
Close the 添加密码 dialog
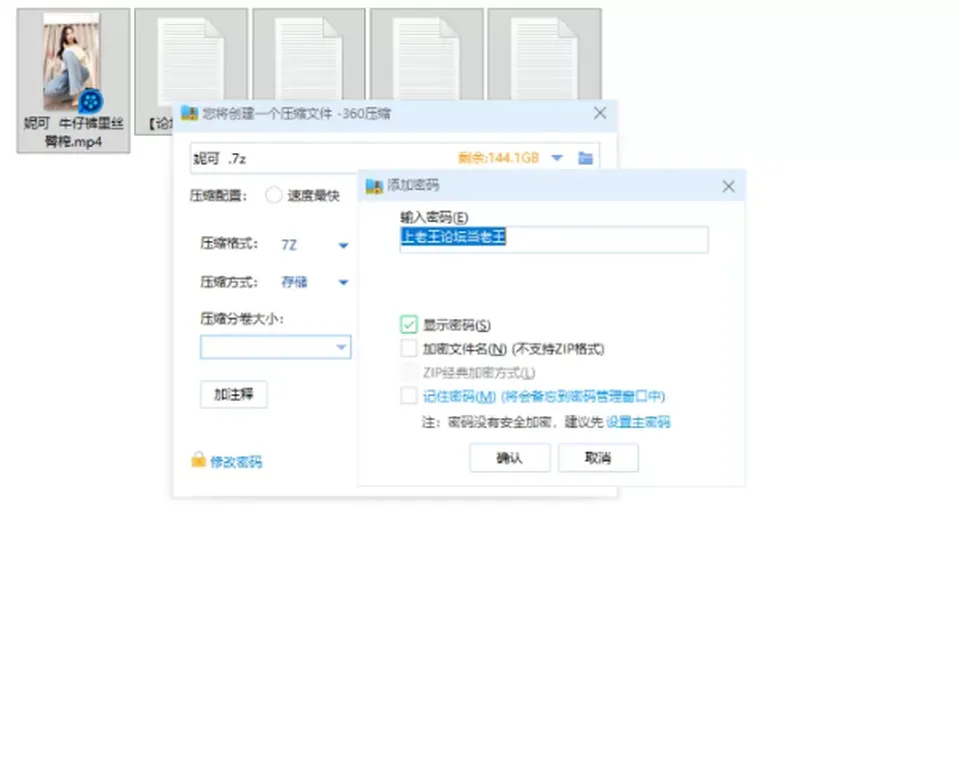(728, 186)
